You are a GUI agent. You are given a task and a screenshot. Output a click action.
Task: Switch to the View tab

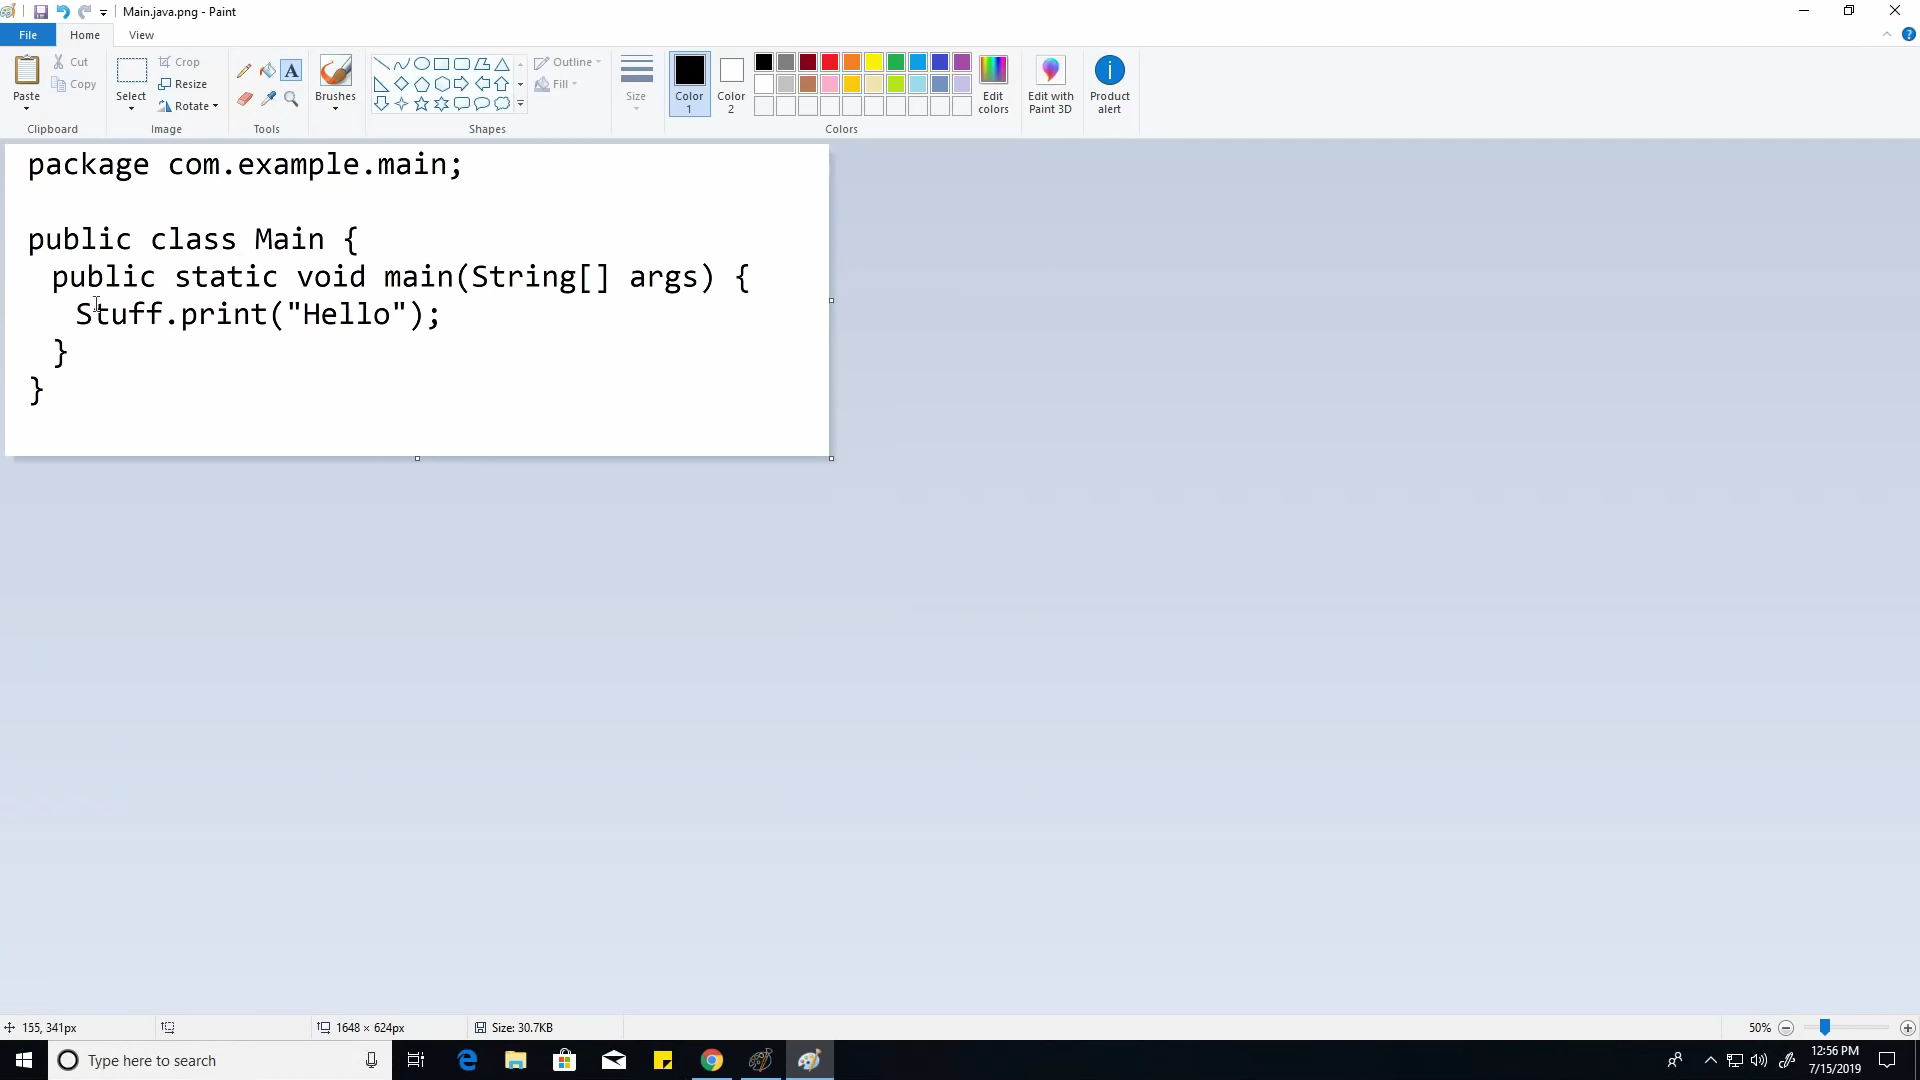click(141, 34)
